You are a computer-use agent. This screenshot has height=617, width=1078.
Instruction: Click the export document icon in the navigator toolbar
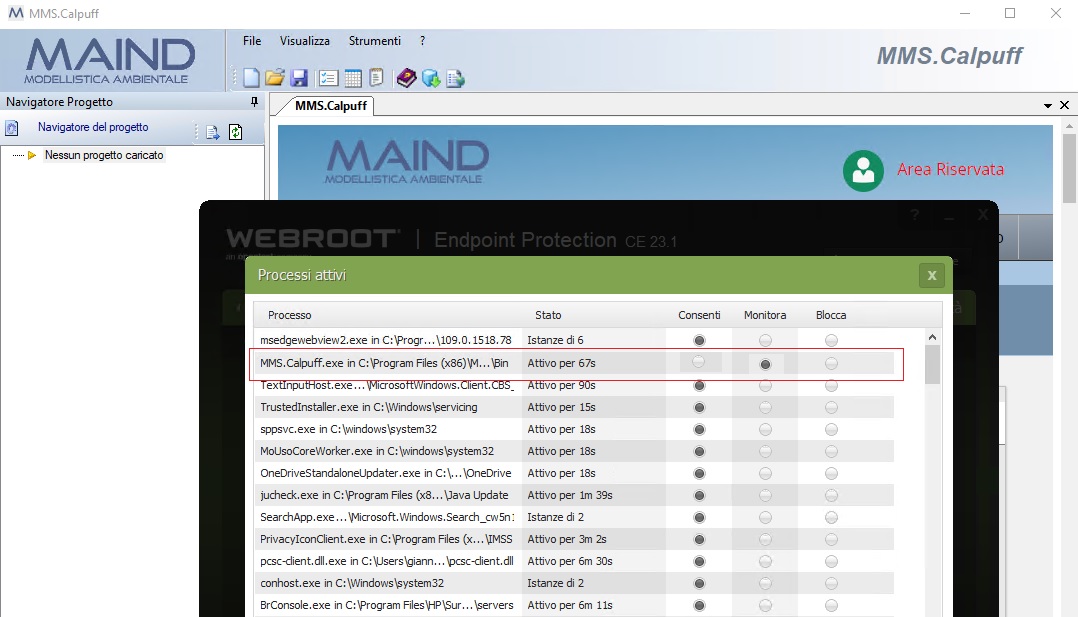(212, 132)
